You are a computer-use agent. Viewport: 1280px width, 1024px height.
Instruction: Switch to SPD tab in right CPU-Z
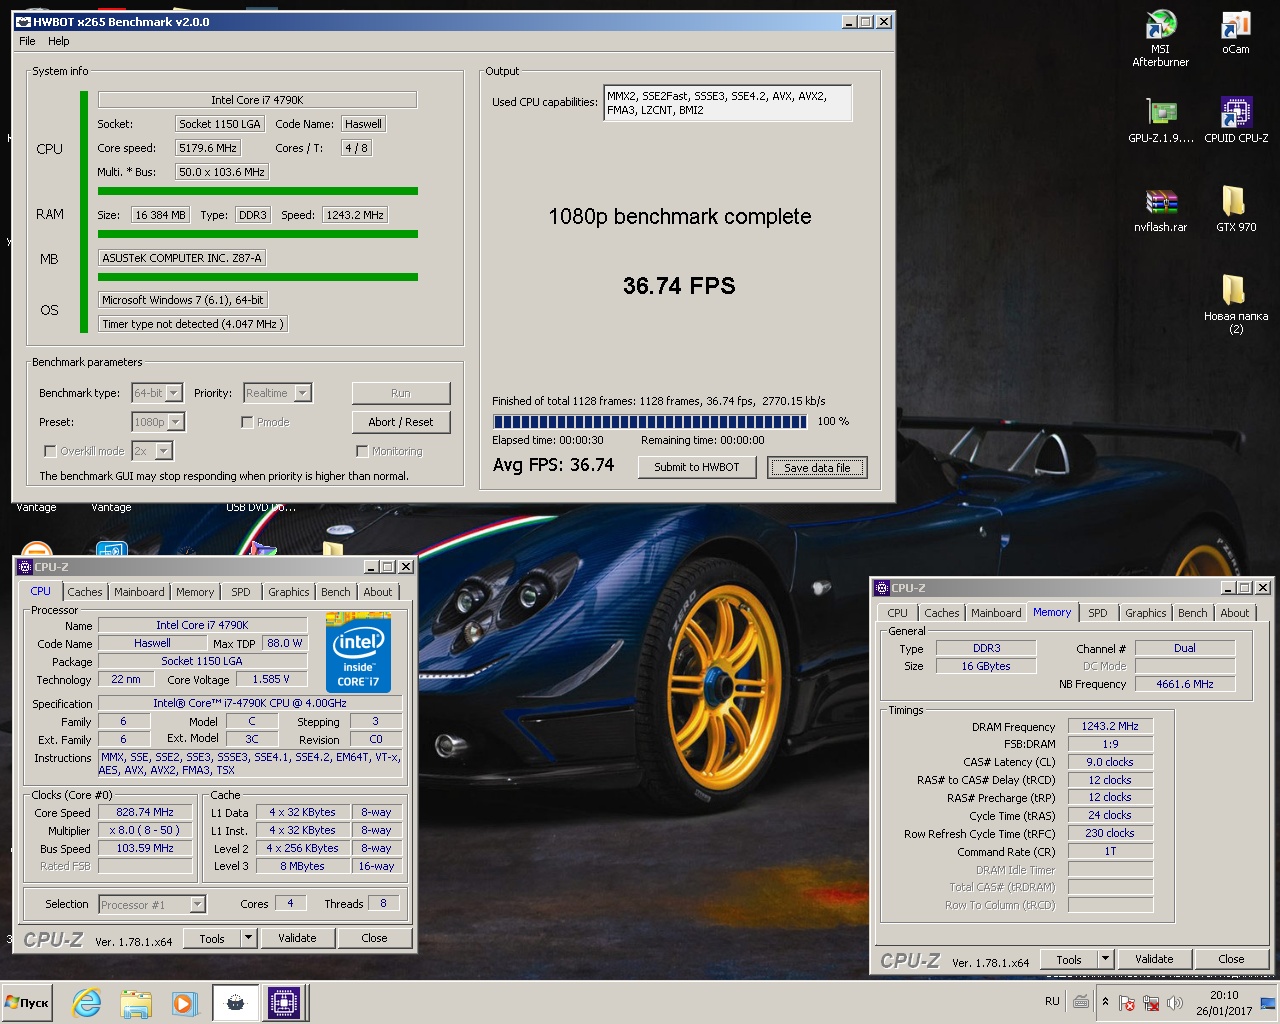[1098, 613]
